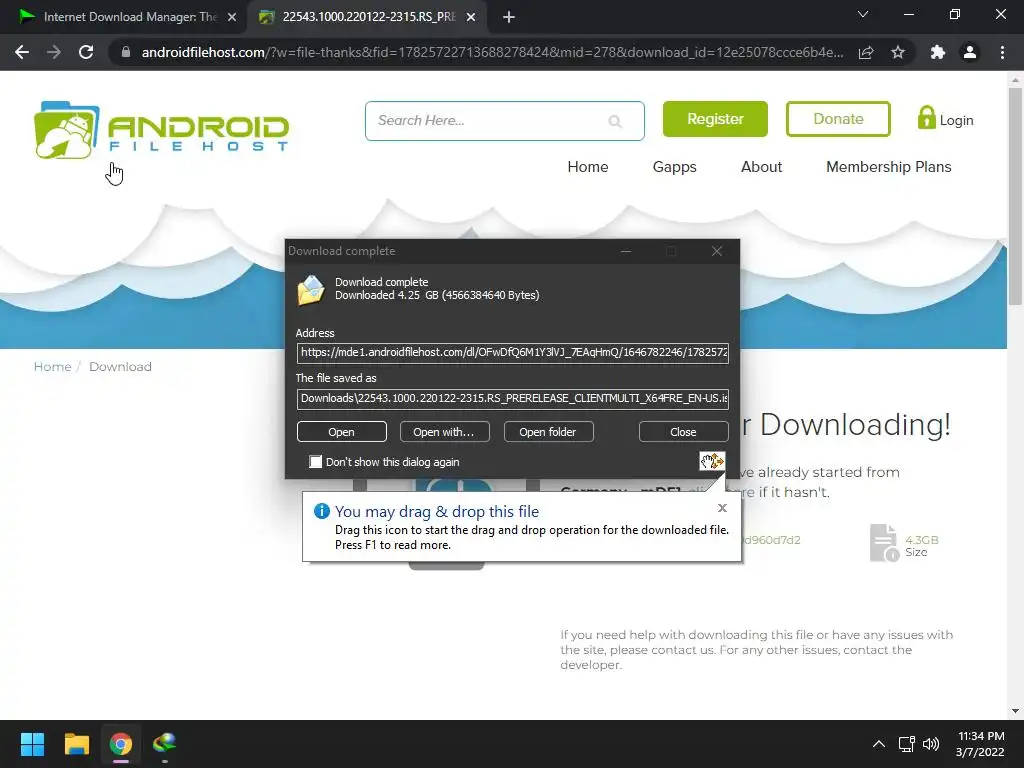Image resolution: width=1024 pixels, height=768 pixels.
Task: Open network icon in system tray
Action: tap(906, 744)
